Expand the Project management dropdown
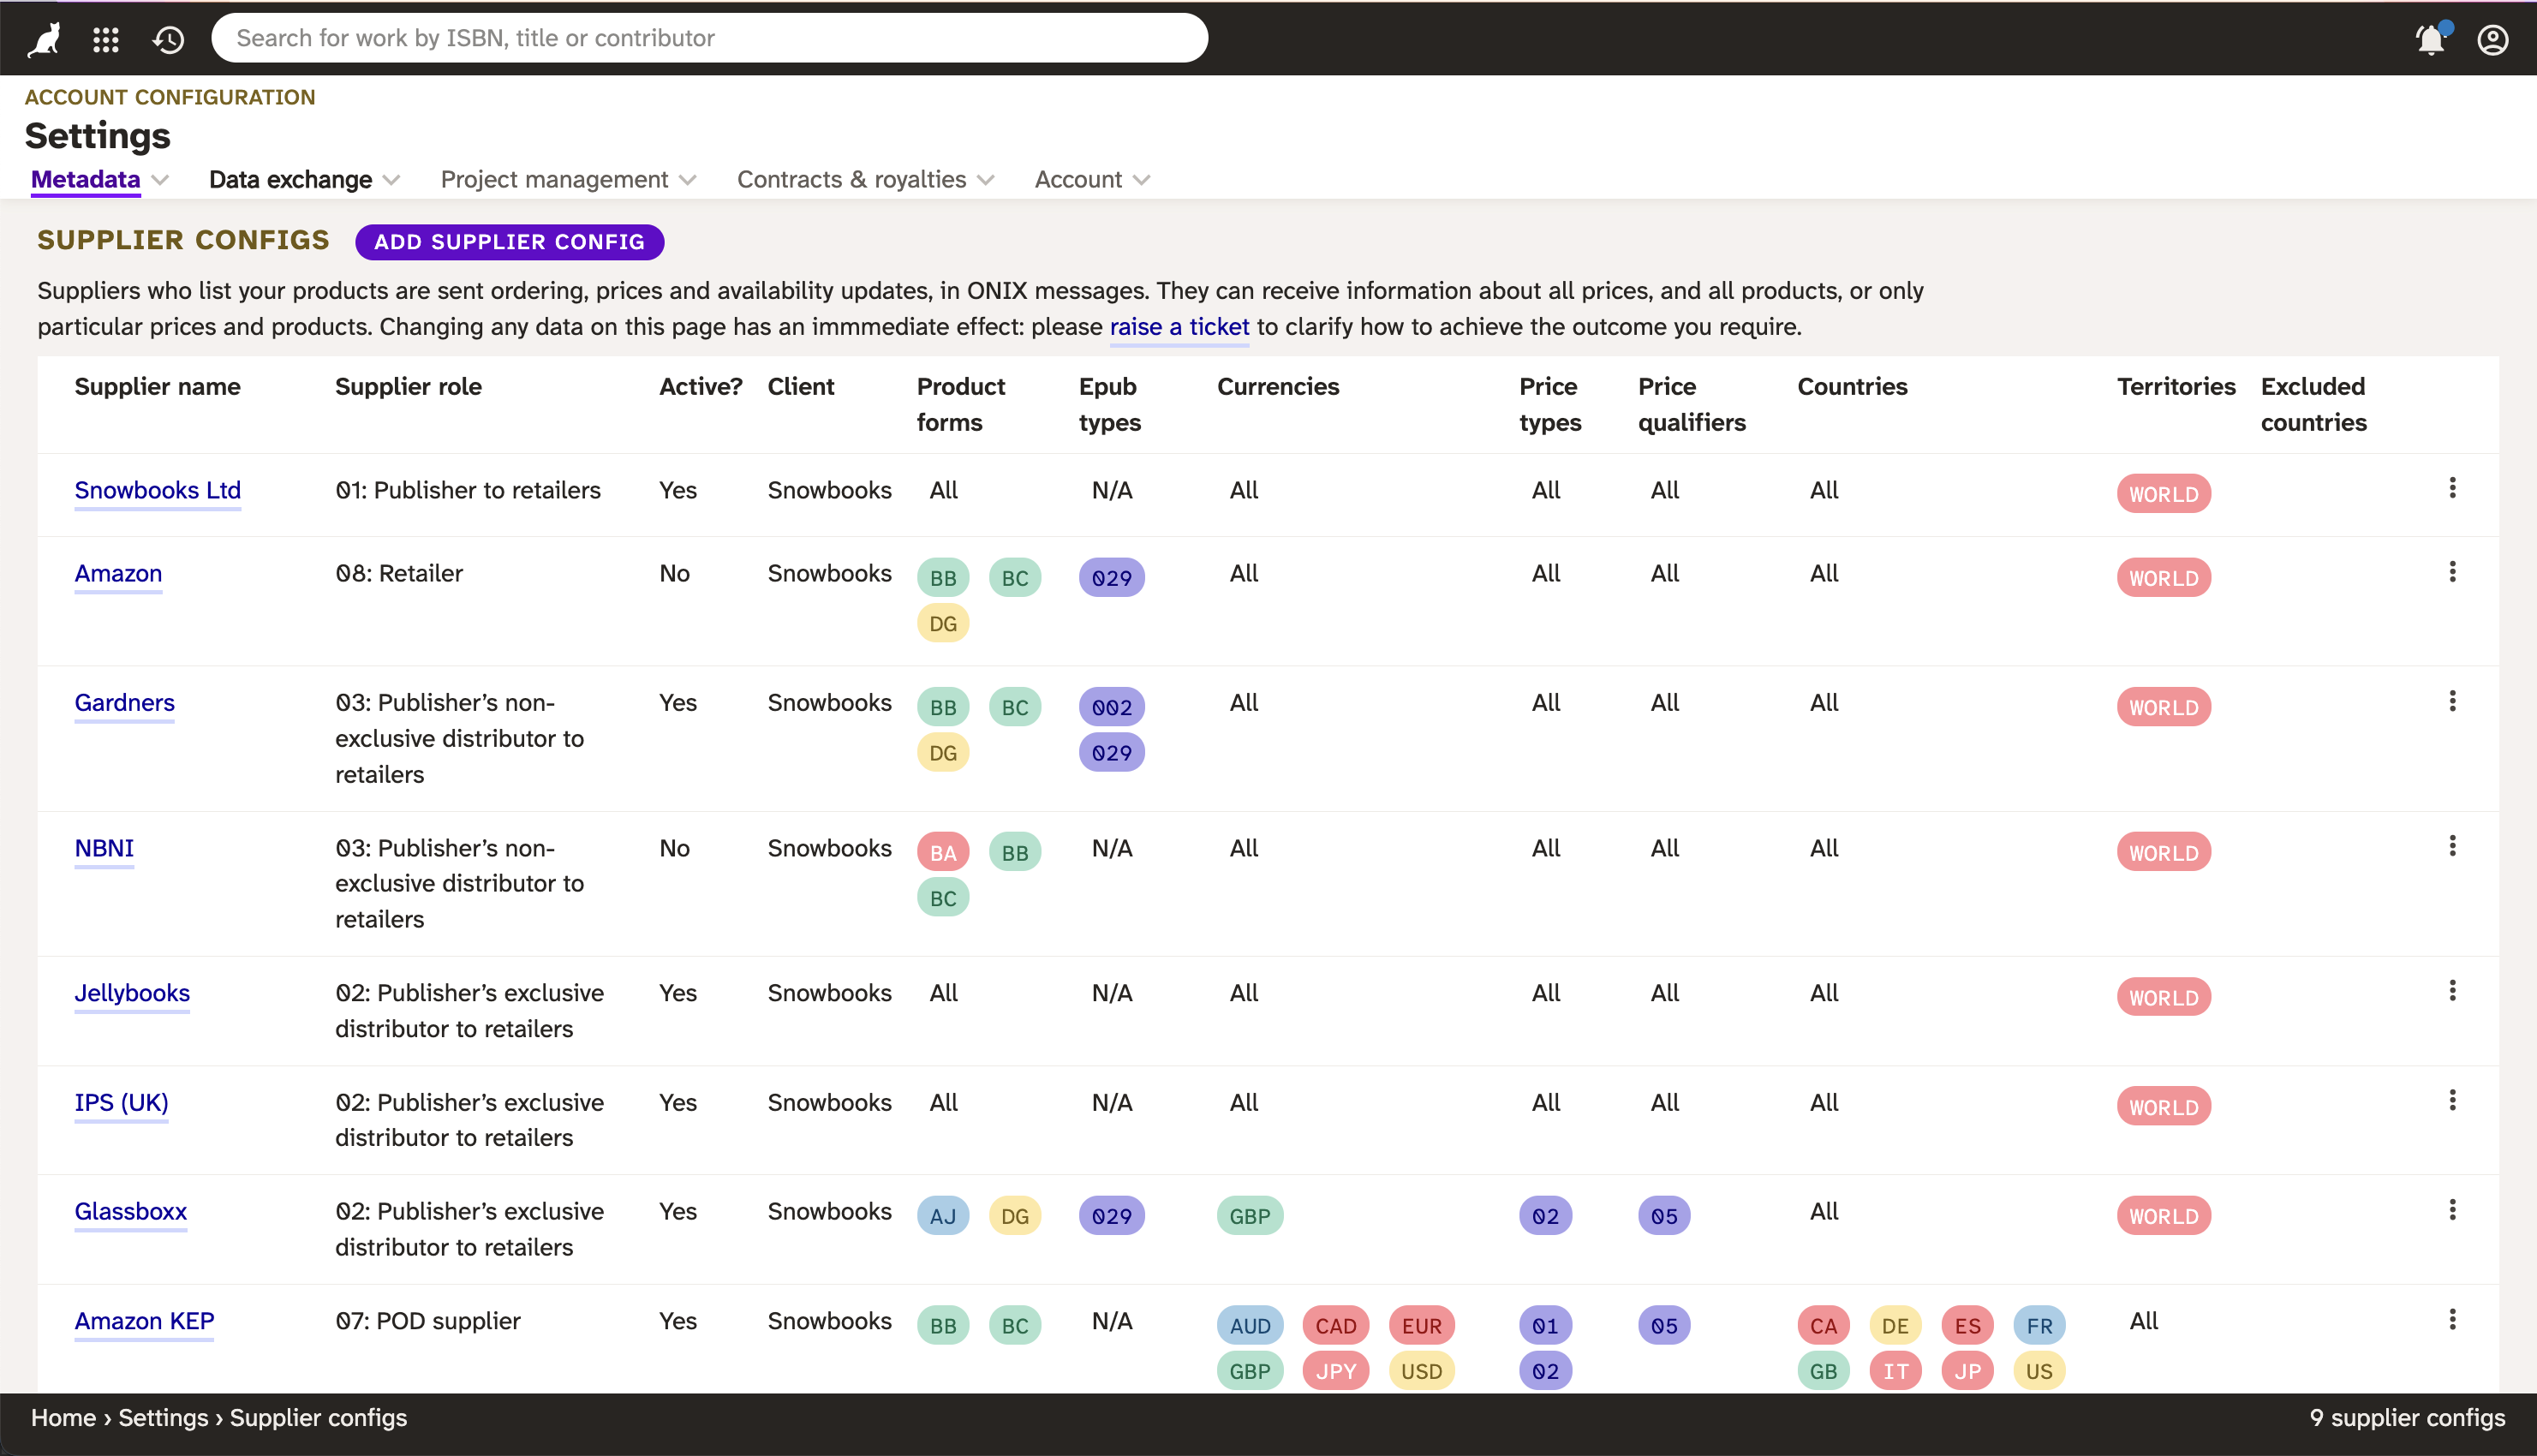 point(568,180)
